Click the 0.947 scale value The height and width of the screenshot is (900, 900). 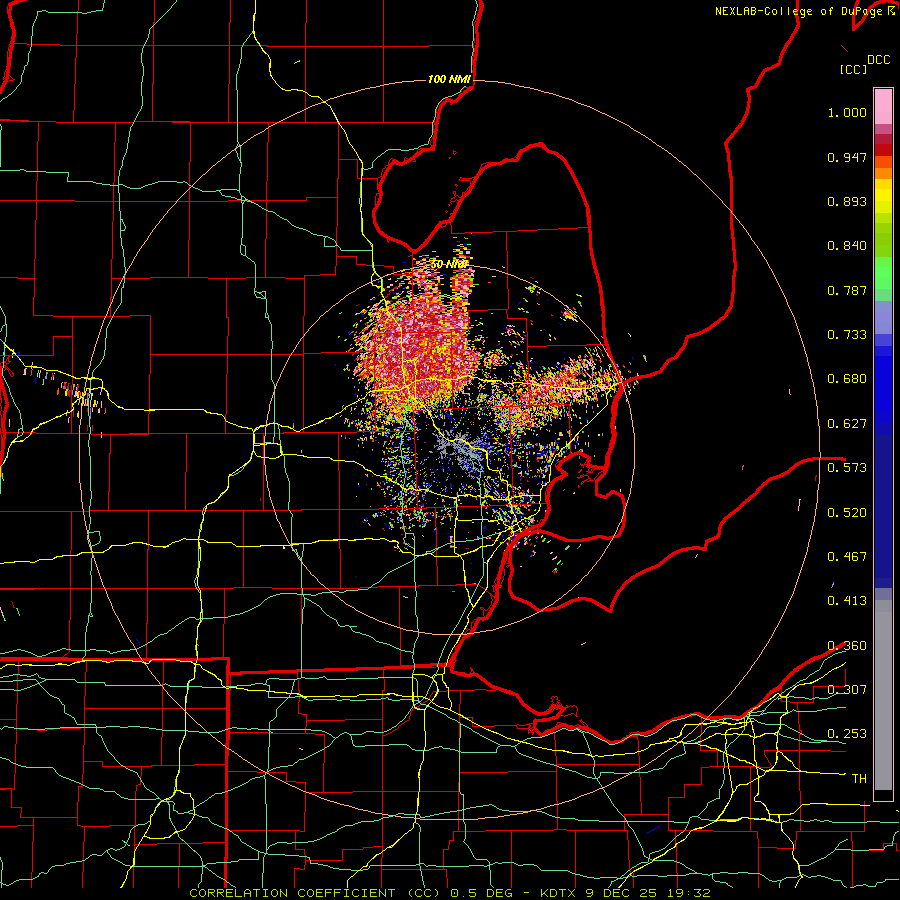tap(847, 157)
